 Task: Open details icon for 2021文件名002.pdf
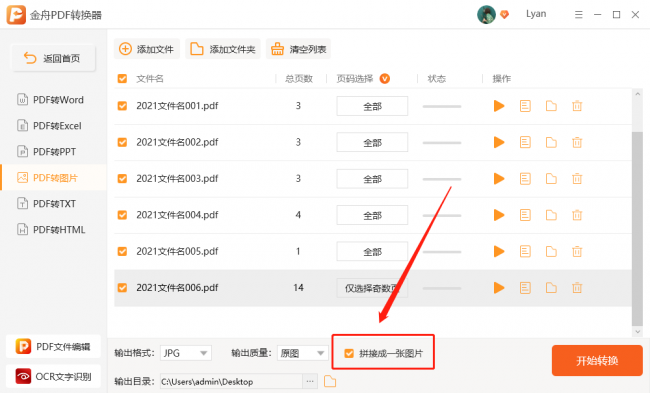525,143
